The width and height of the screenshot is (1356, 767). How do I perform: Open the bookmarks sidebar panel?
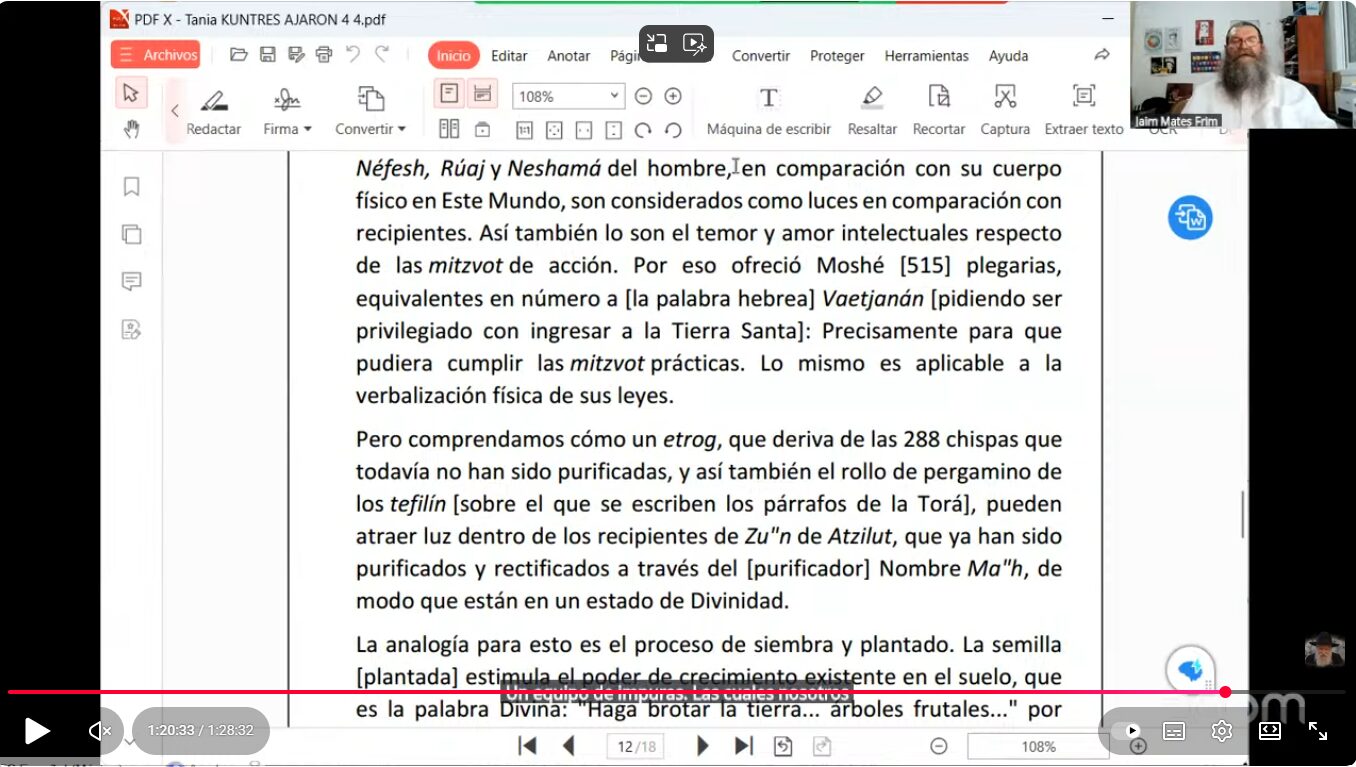(131, 187)
